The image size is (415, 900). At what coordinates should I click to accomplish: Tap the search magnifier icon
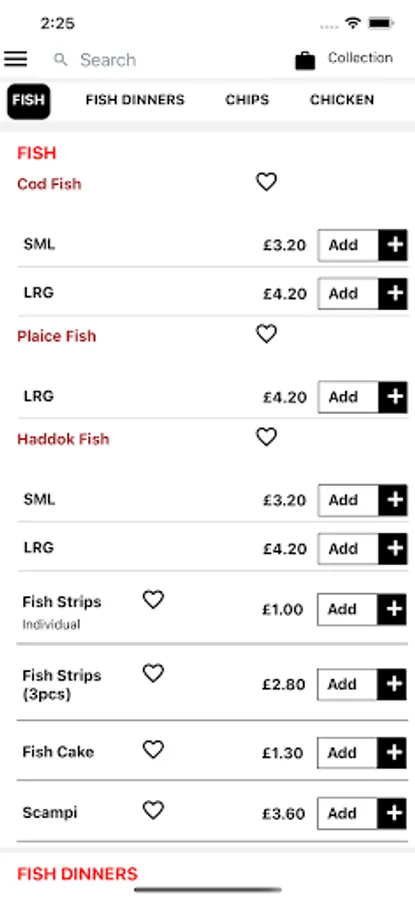pos(61,60)
